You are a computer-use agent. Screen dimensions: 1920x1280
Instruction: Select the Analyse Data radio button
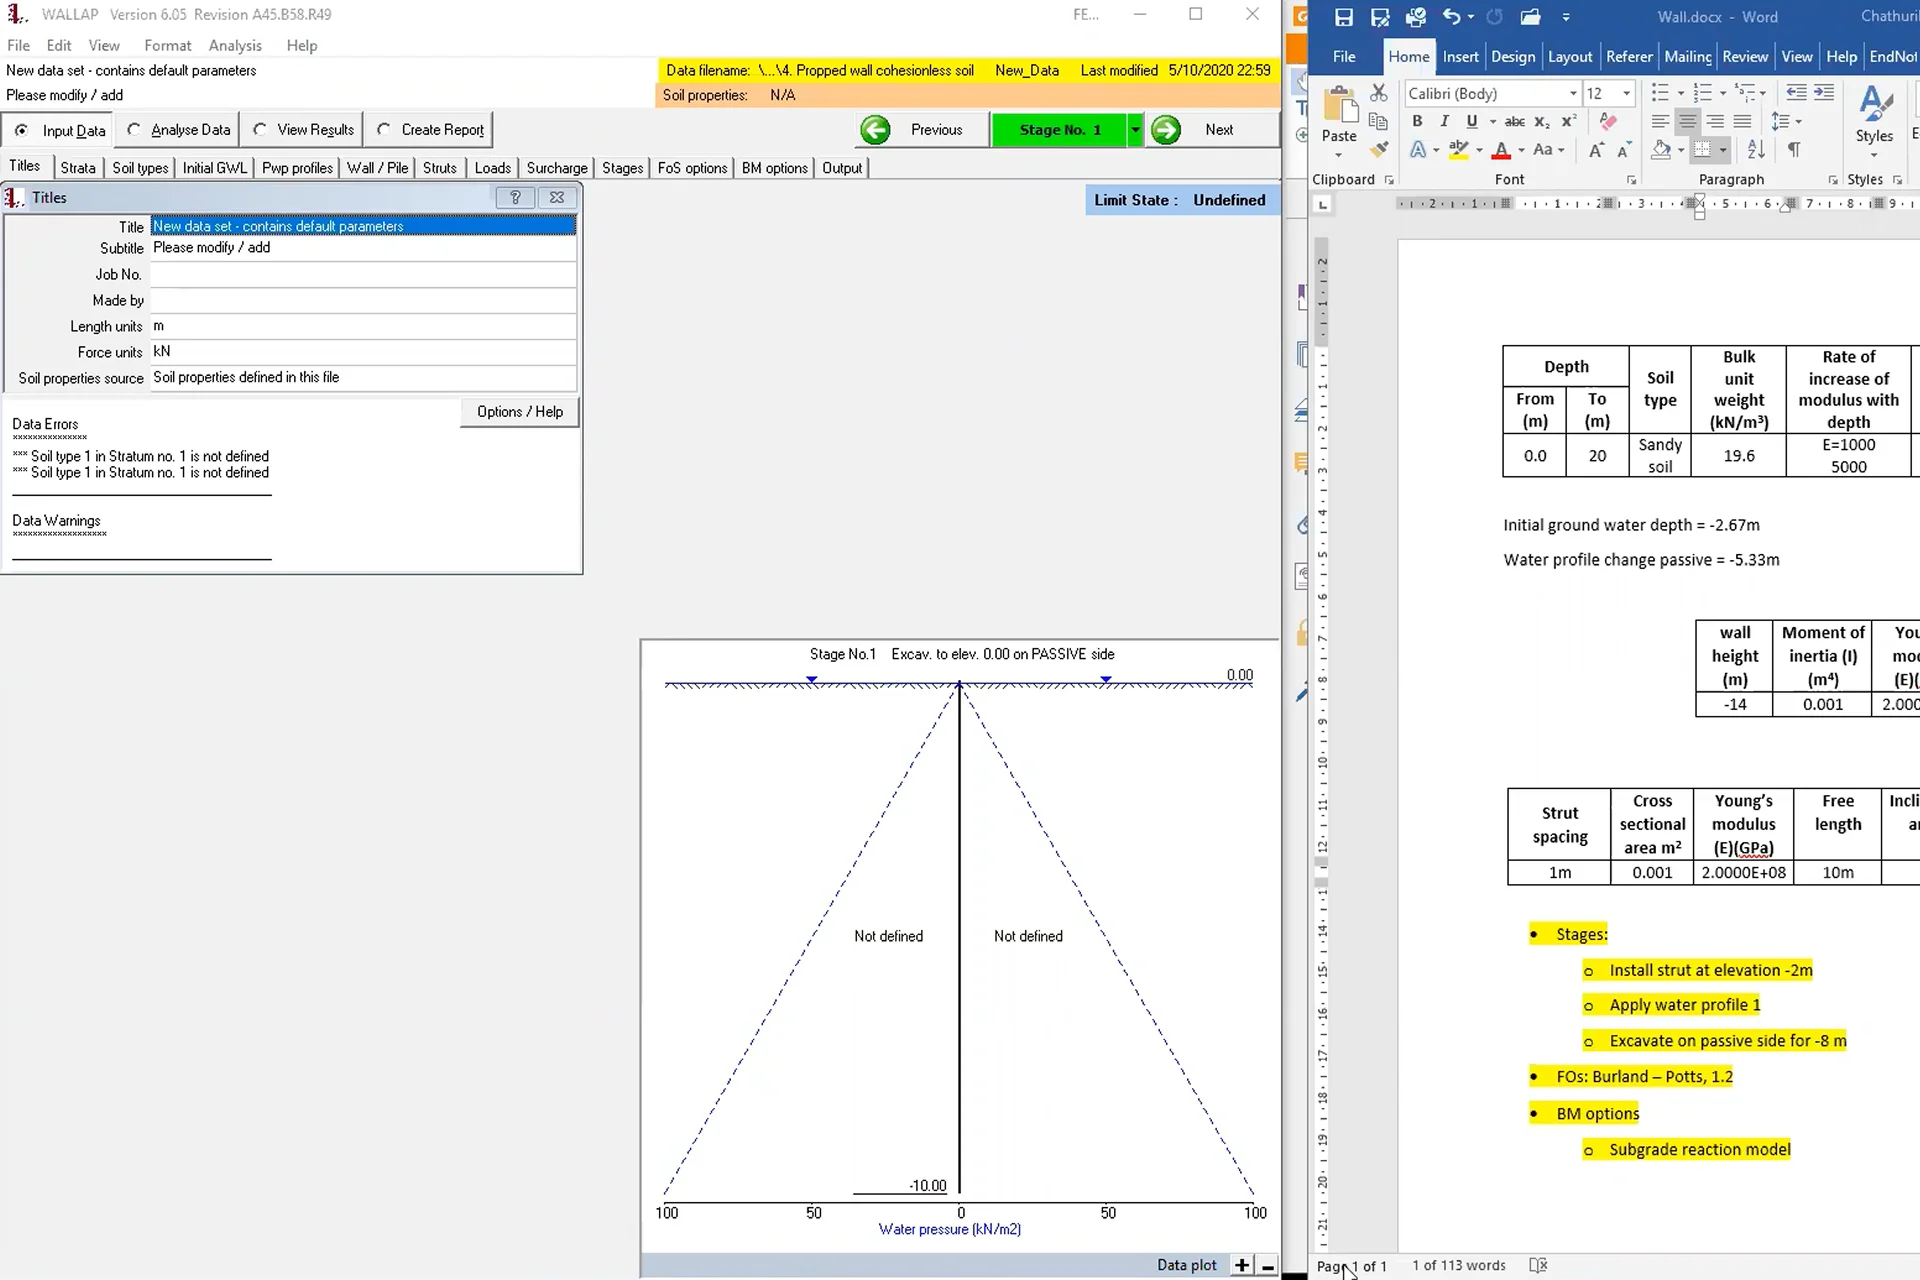pos(134,130)
